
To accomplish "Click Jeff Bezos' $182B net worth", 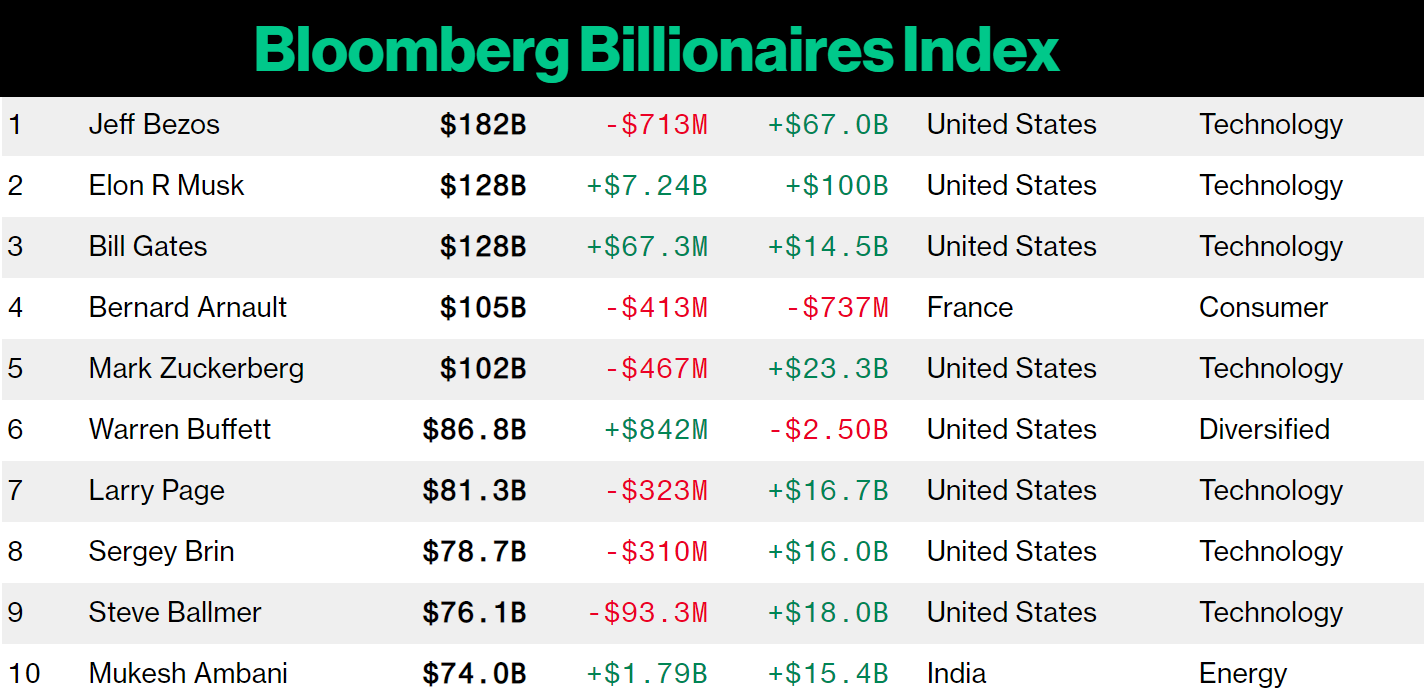I will 483,125.
